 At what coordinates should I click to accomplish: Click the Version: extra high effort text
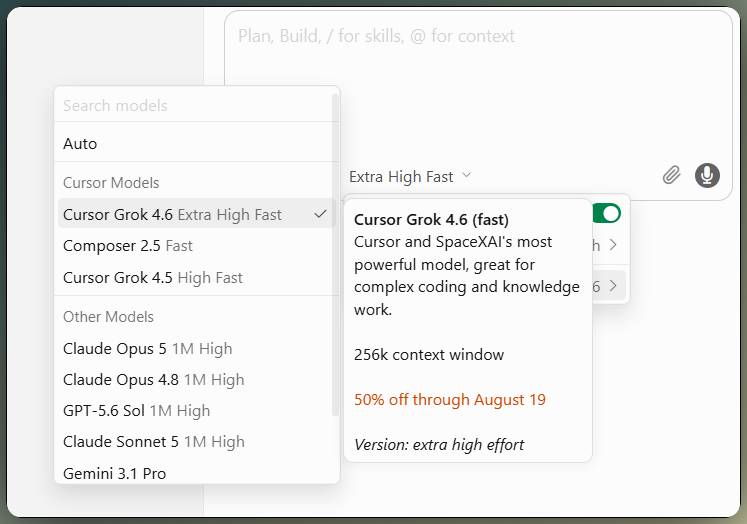pyautogui.click(x=439, y=444)
